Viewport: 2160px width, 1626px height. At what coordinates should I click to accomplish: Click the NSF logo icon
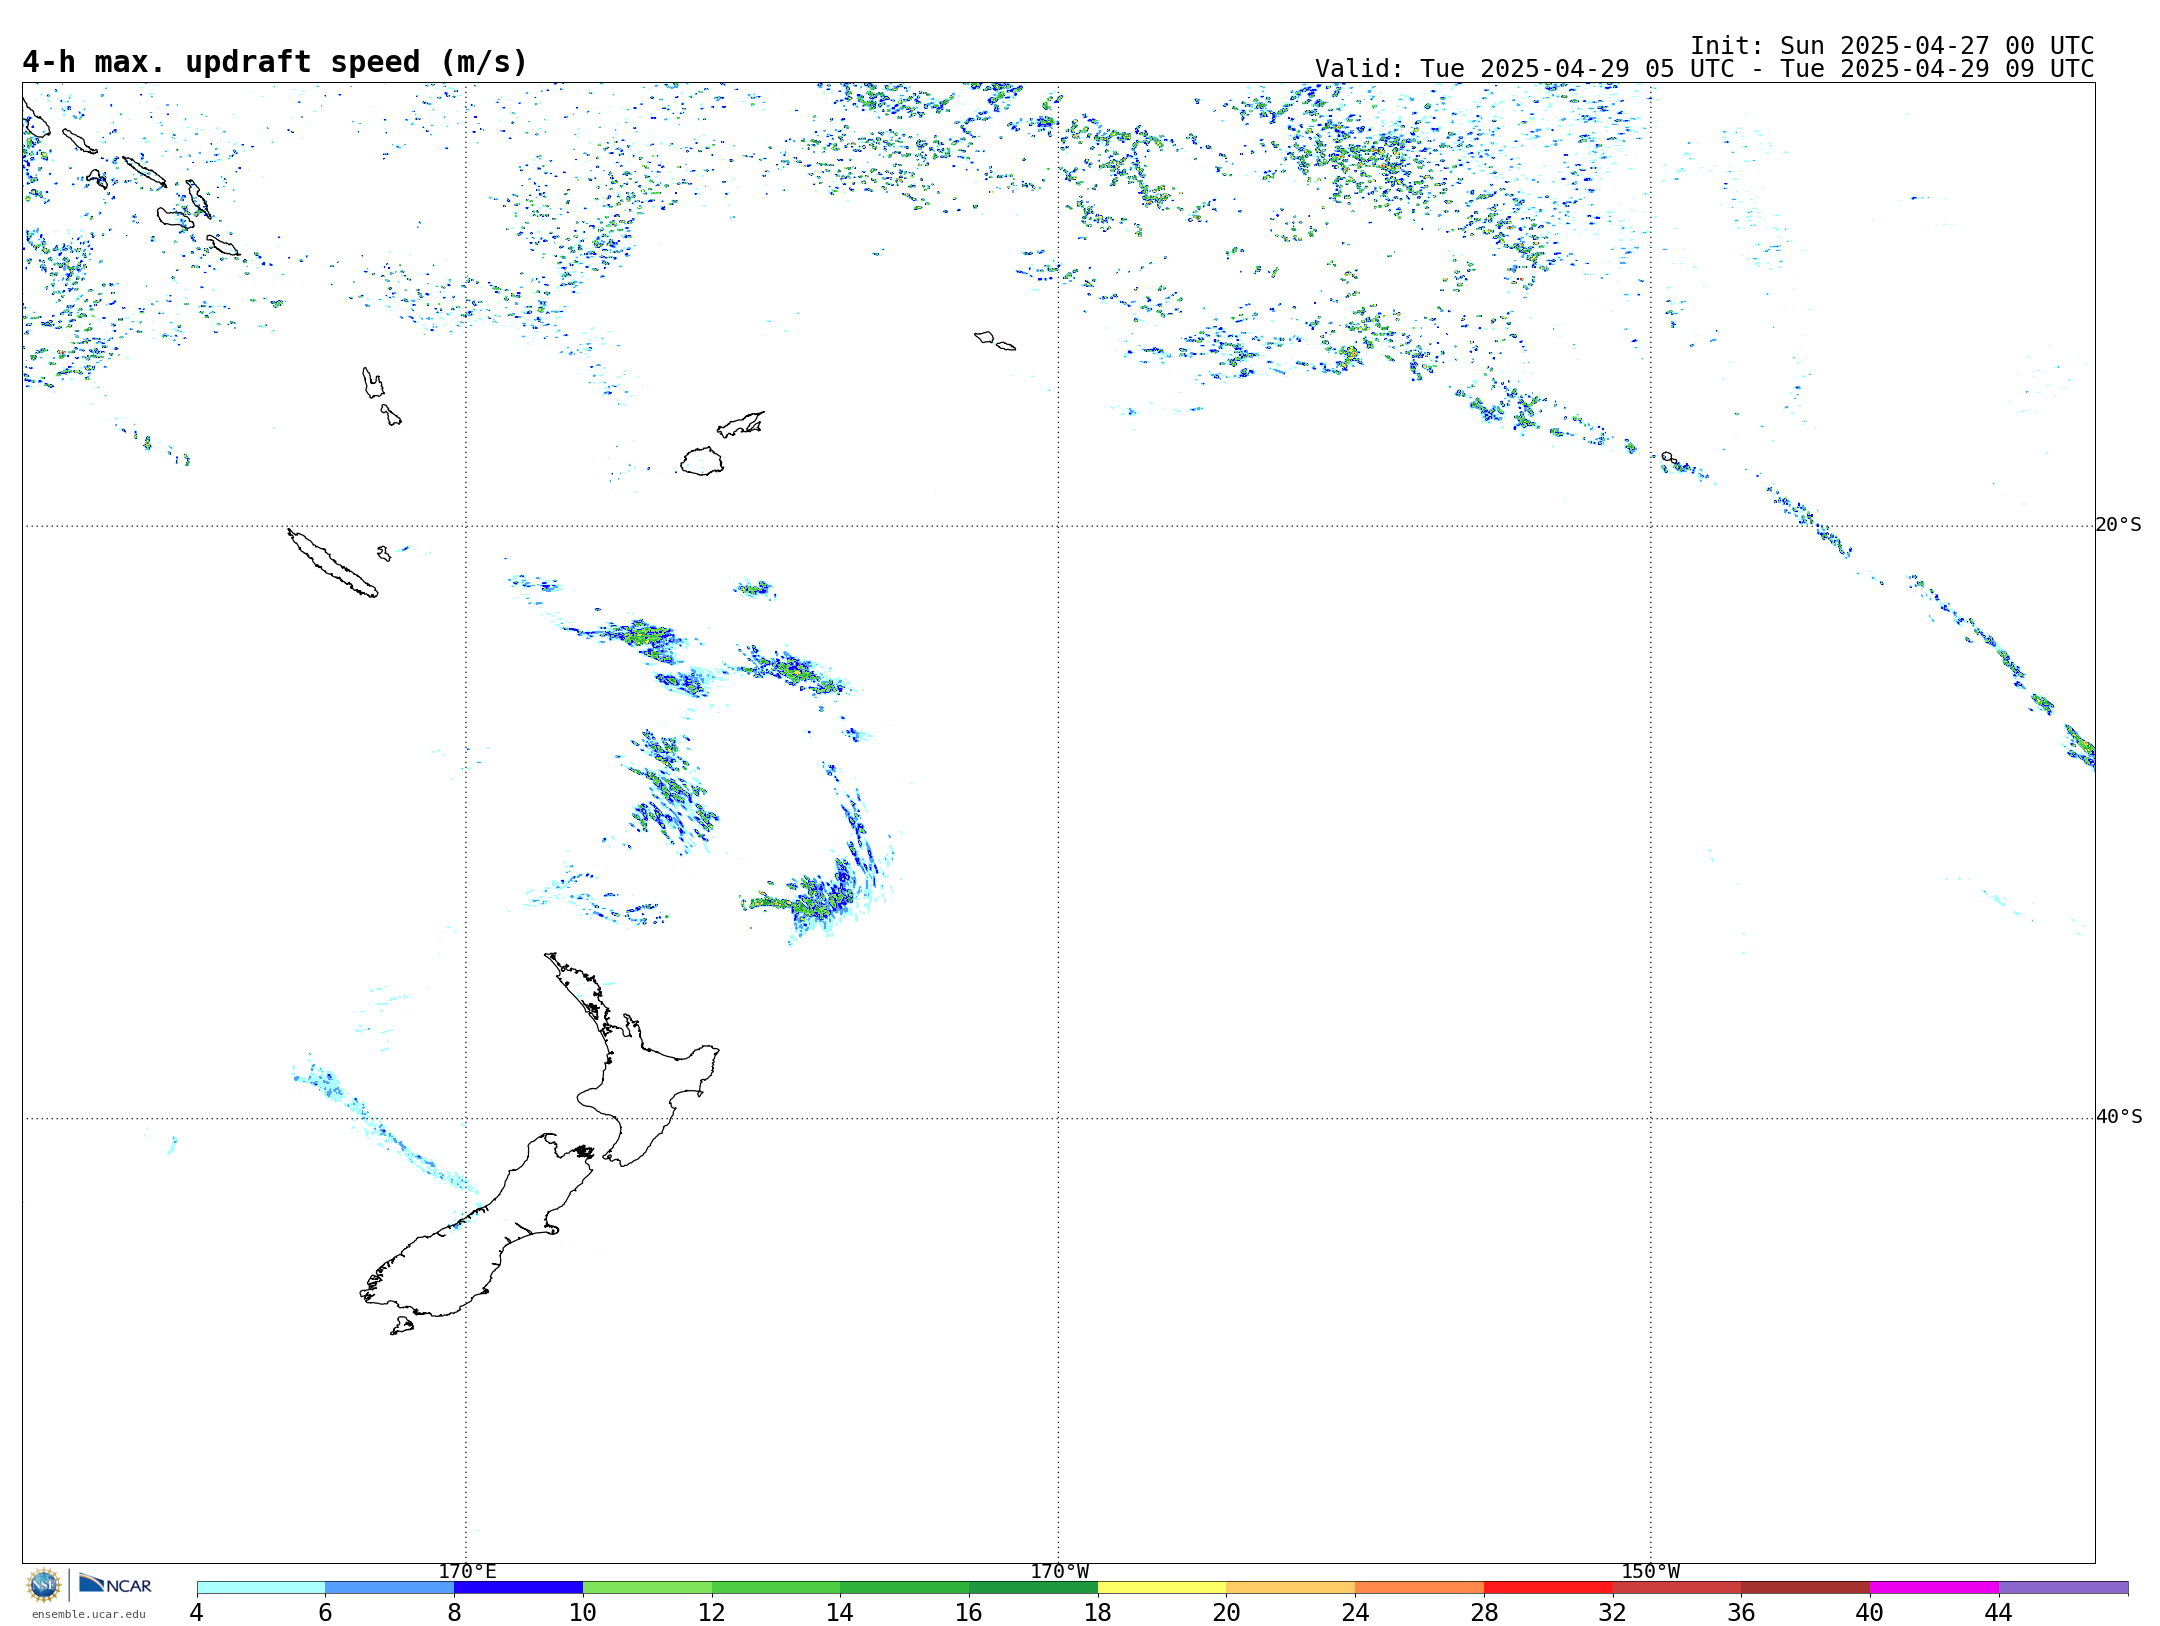(44, 1585)
